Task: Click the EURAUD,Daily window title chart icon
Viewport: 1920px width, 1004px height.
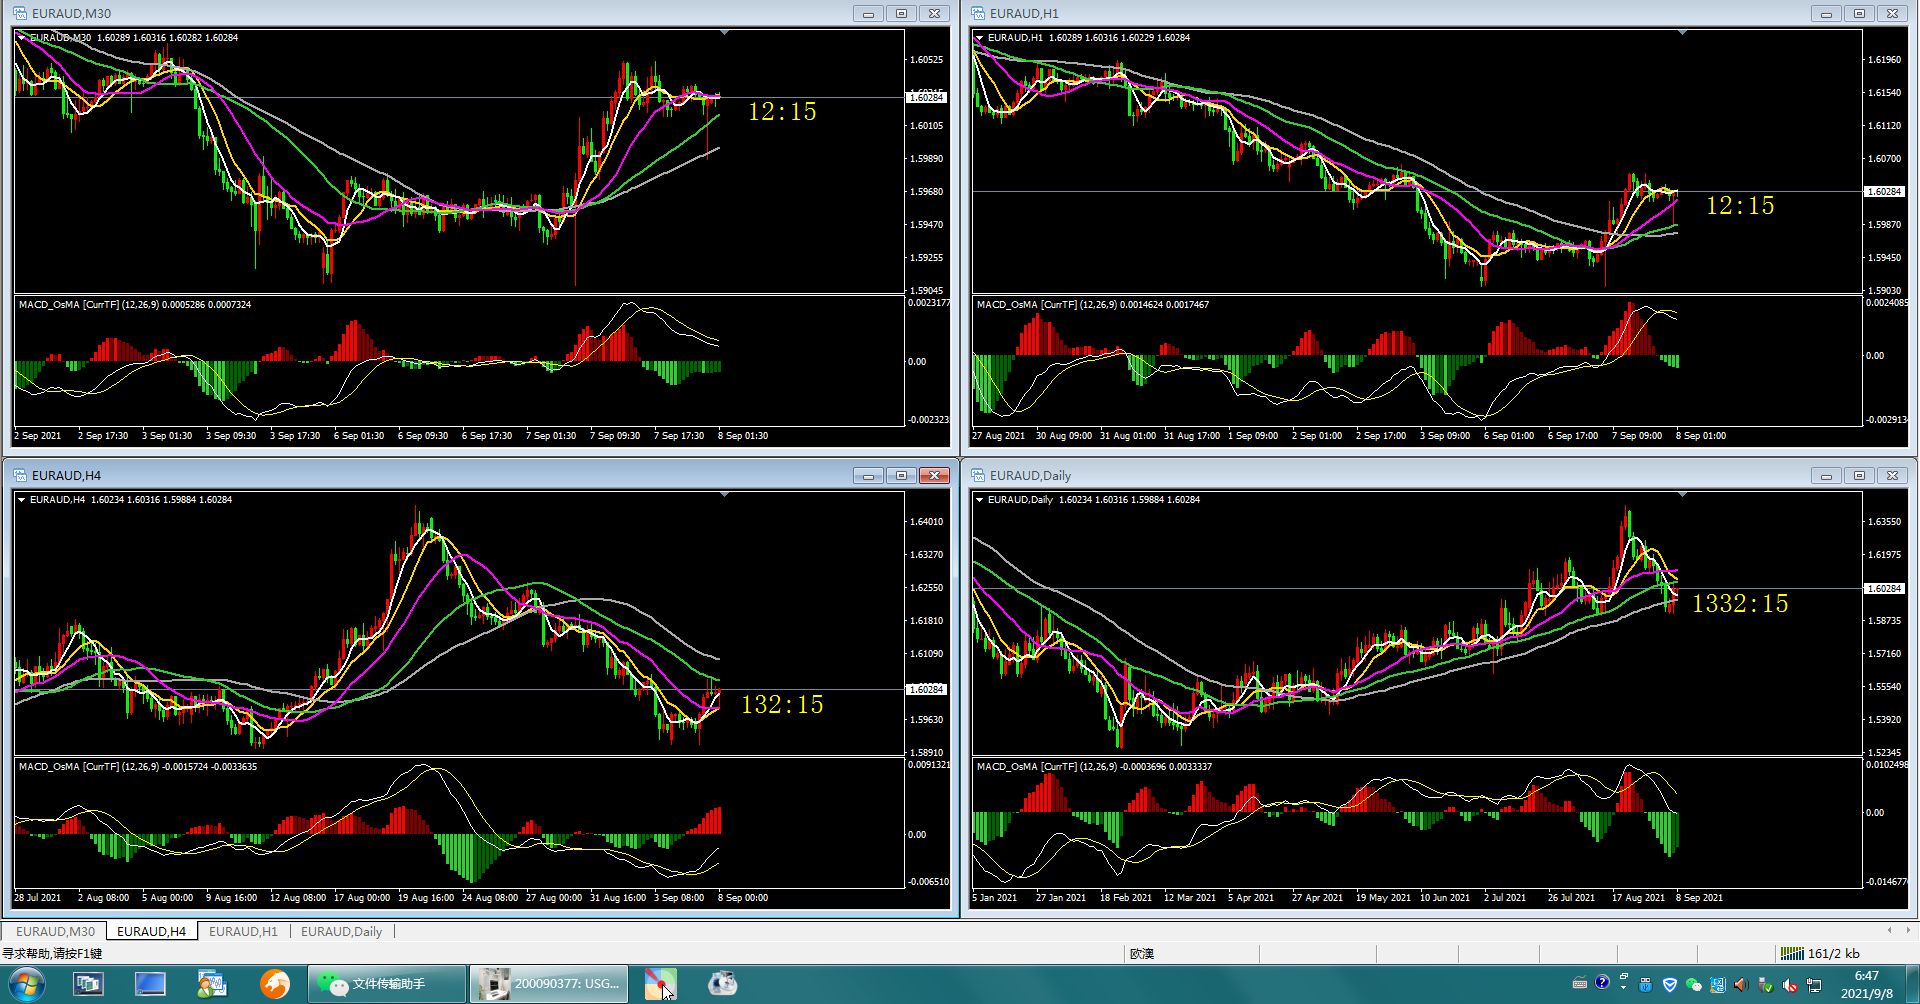Action: (978, 475)
